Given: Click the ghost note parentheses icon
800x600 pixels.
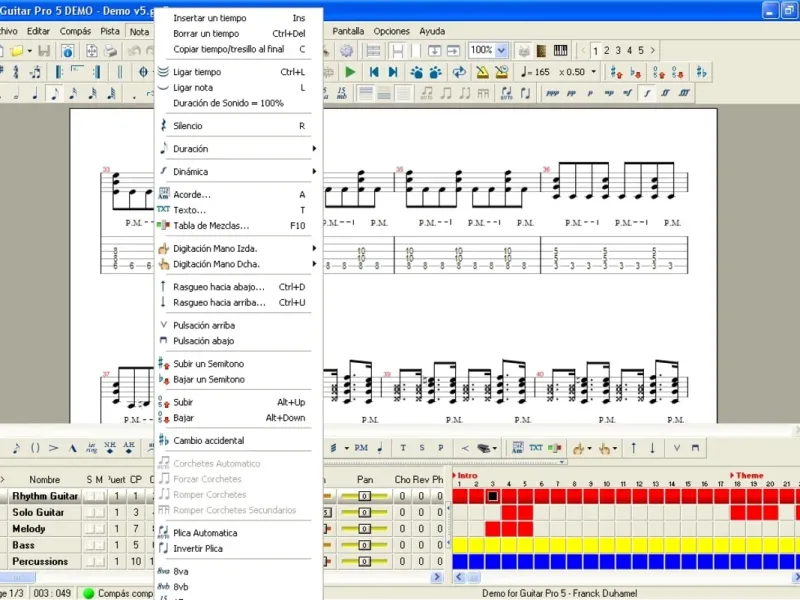Looking at the screenshot, I should click(35, 448).
